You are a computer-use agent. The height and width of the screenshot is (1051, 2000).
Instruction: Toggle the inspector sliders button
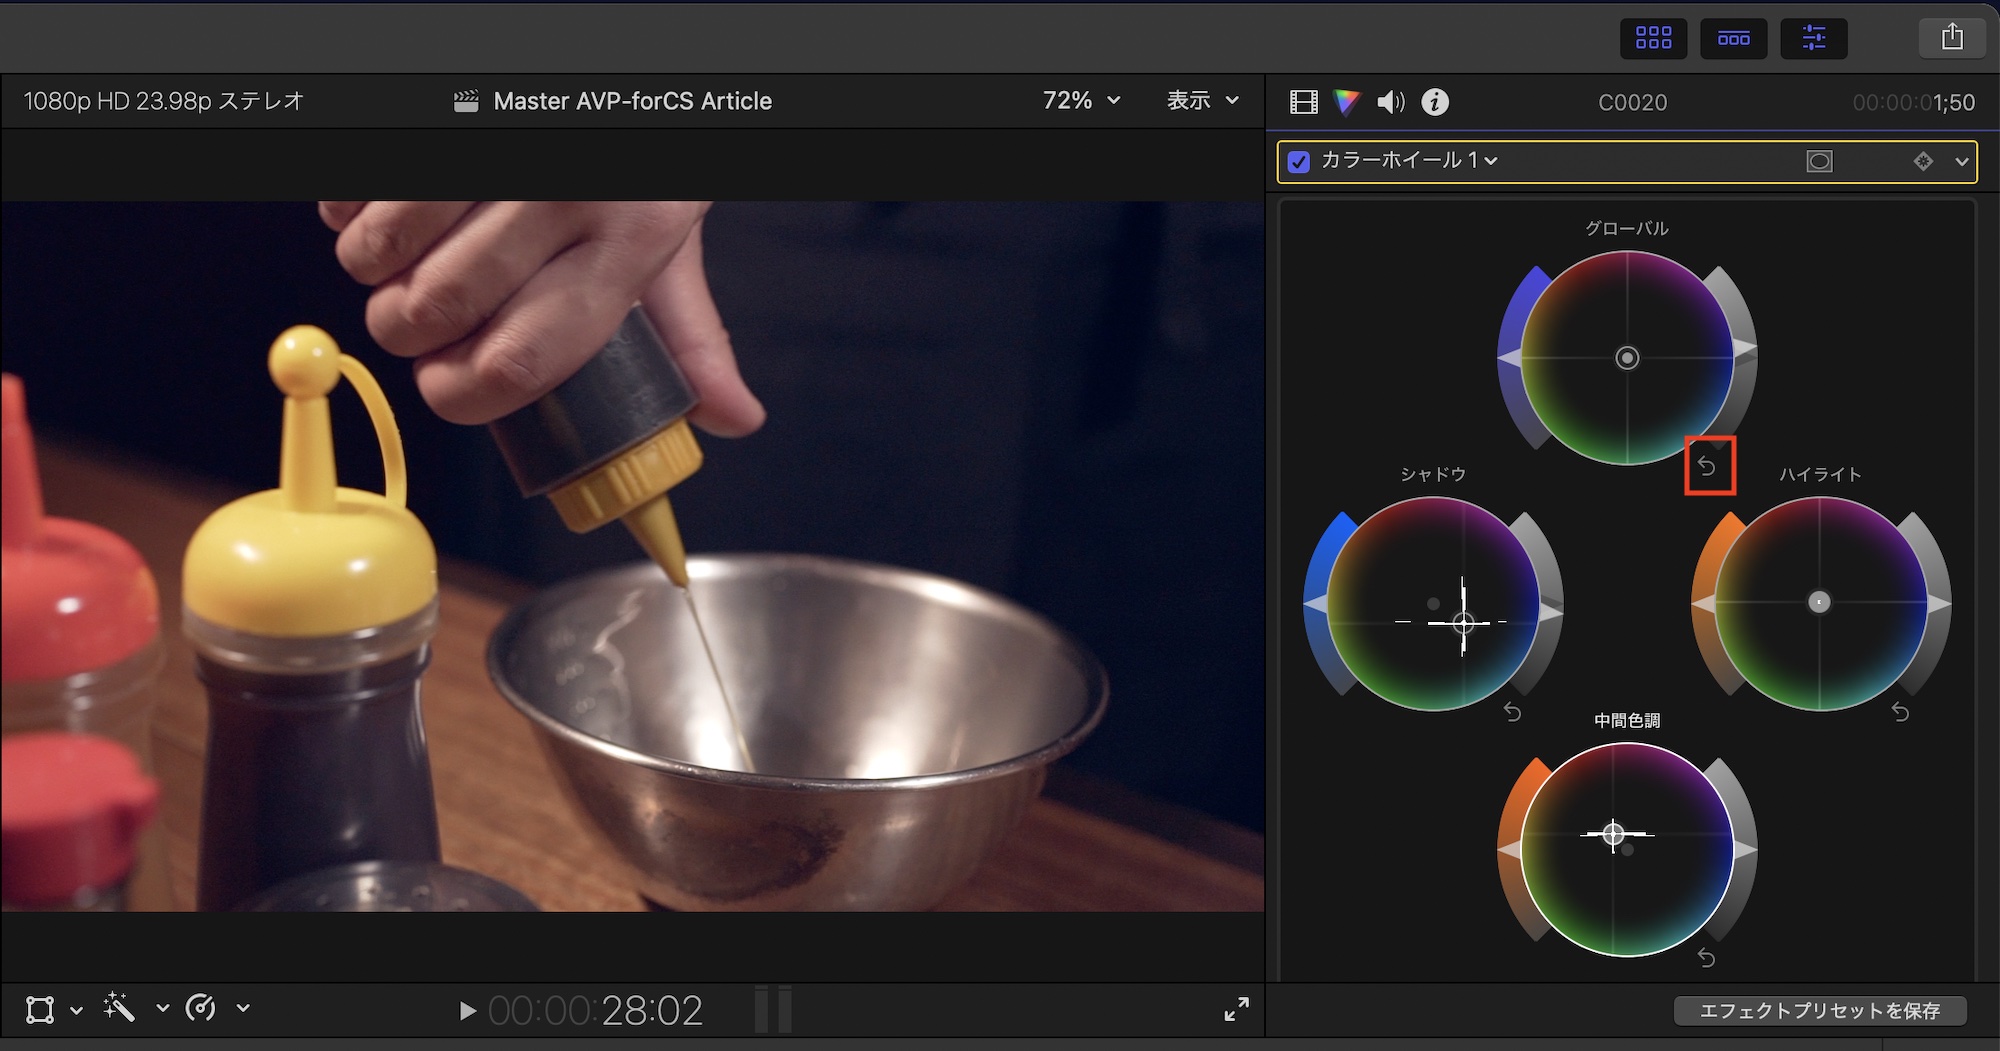tap(1813, 39)
